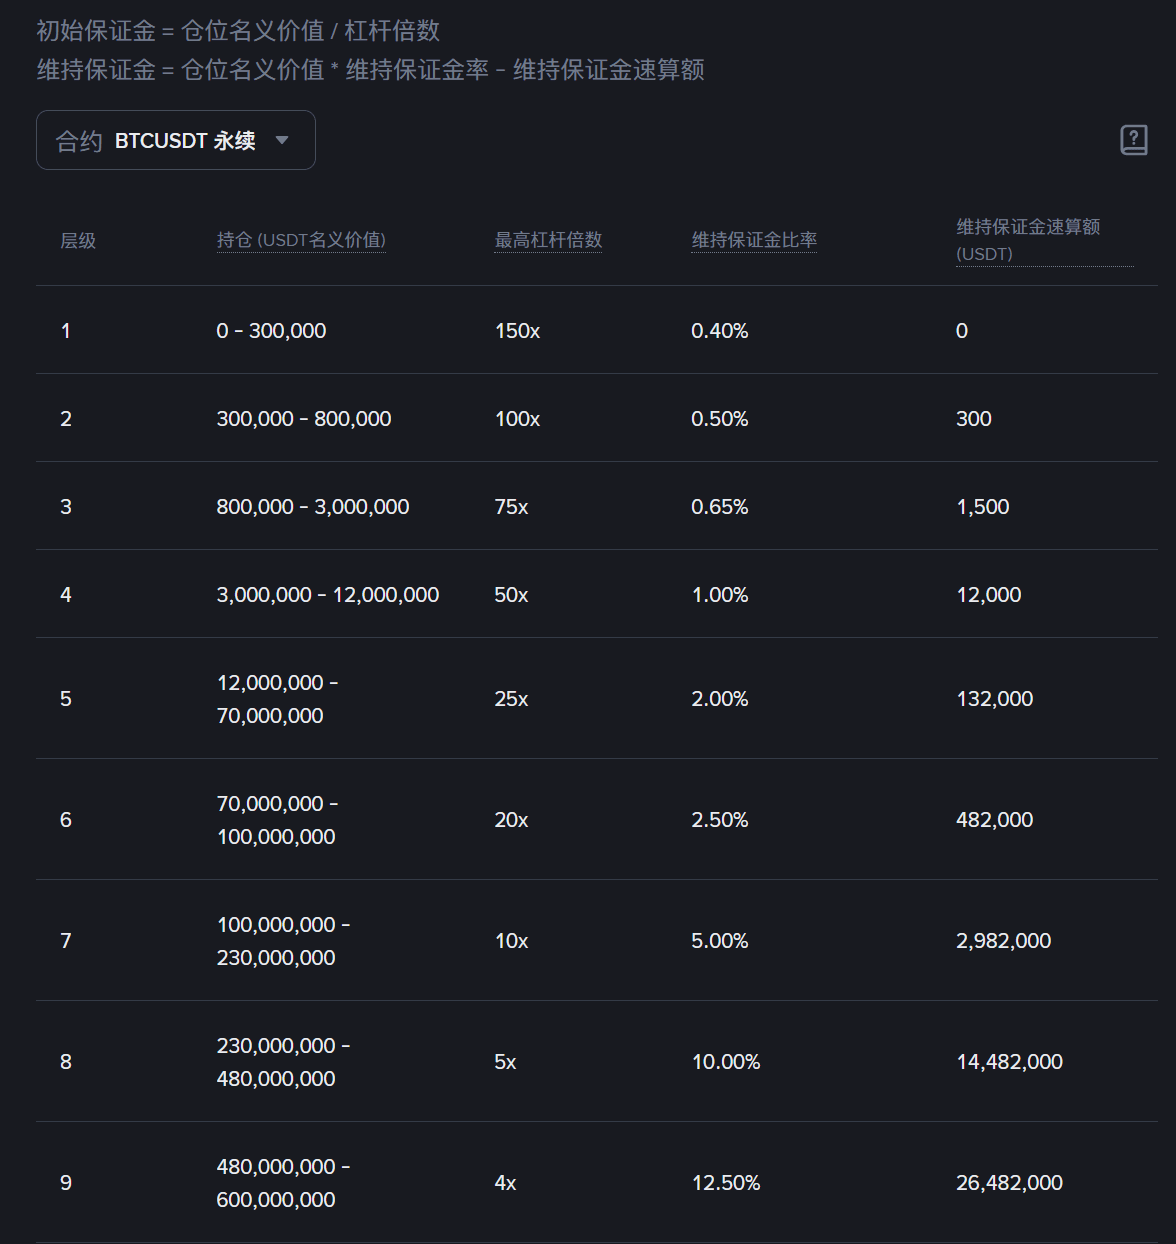
Task: Select the 10x leverage cell in tier 7
Action: tap(511, 941)
